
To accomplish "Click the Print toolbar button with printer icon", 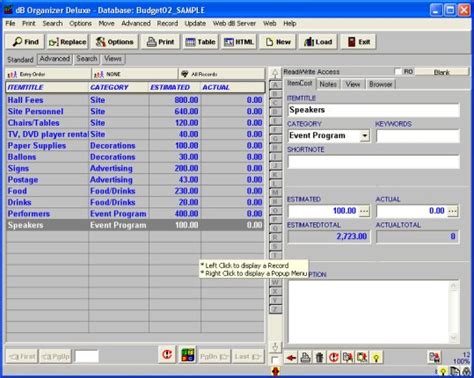I will pos(161,42).
